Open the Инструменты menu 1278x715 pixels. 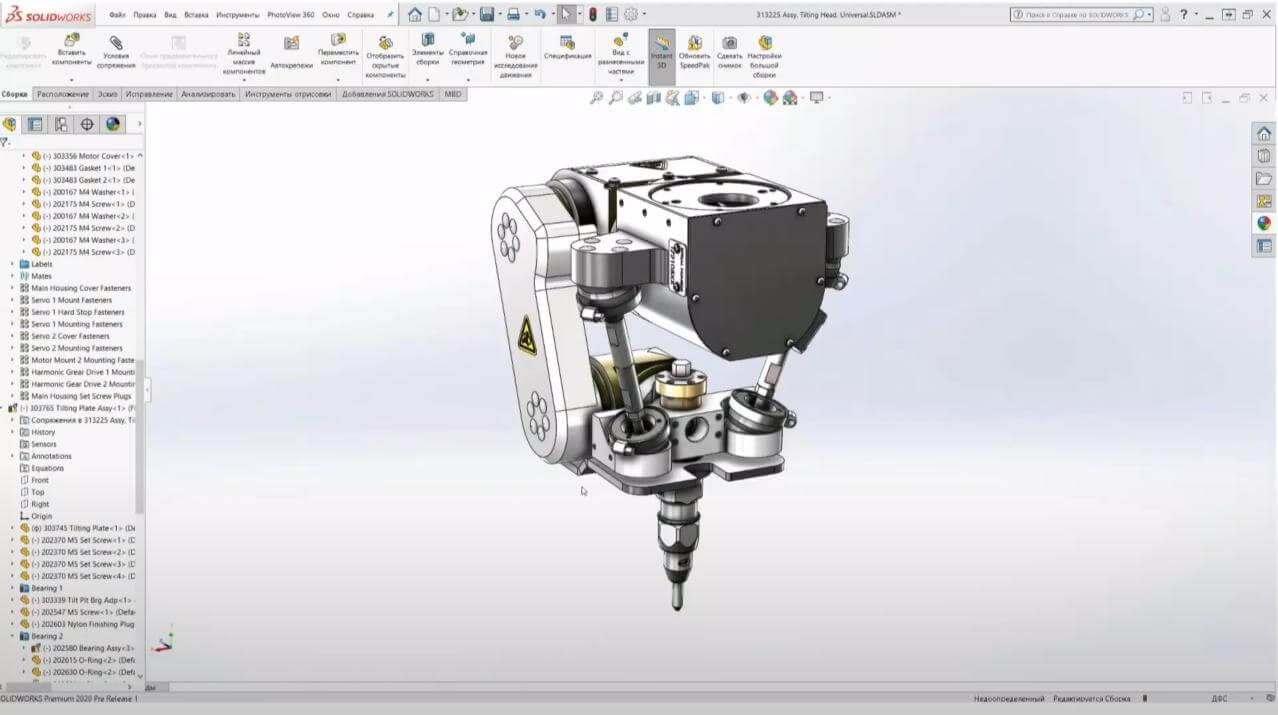pos(236,15)
